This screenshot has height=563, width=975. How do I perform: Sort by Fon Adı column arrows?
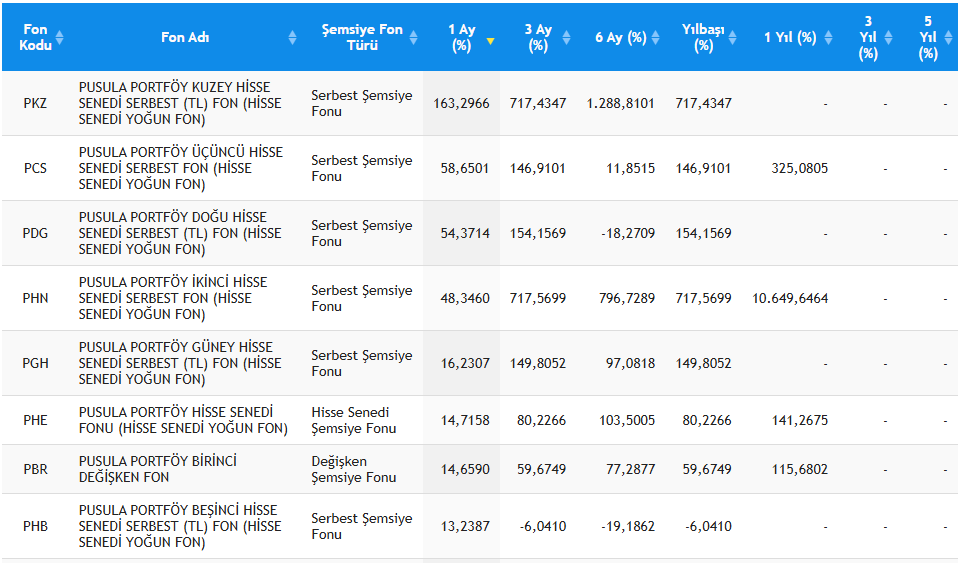tap(293, 37)
